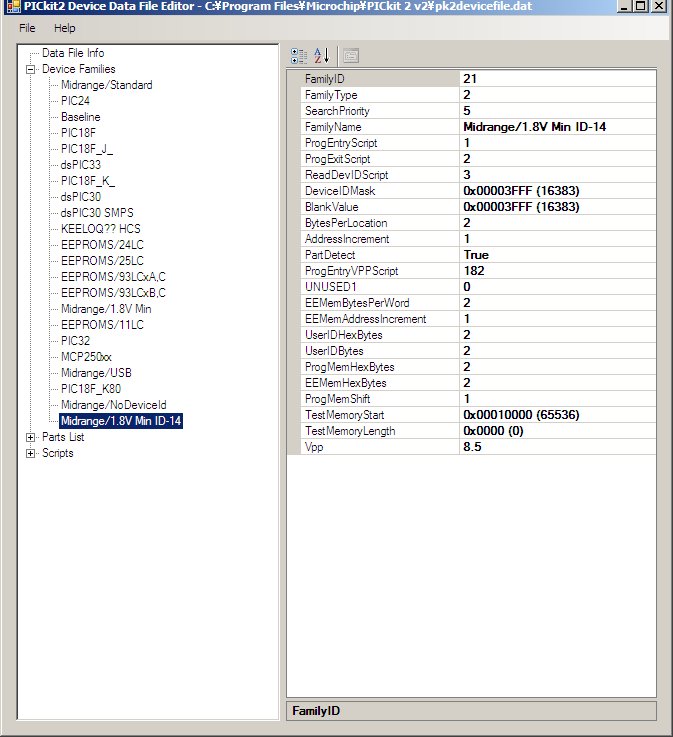673x737 pixels.
Task: Select the KEELOQ?? HCS family
Action: 101,229
